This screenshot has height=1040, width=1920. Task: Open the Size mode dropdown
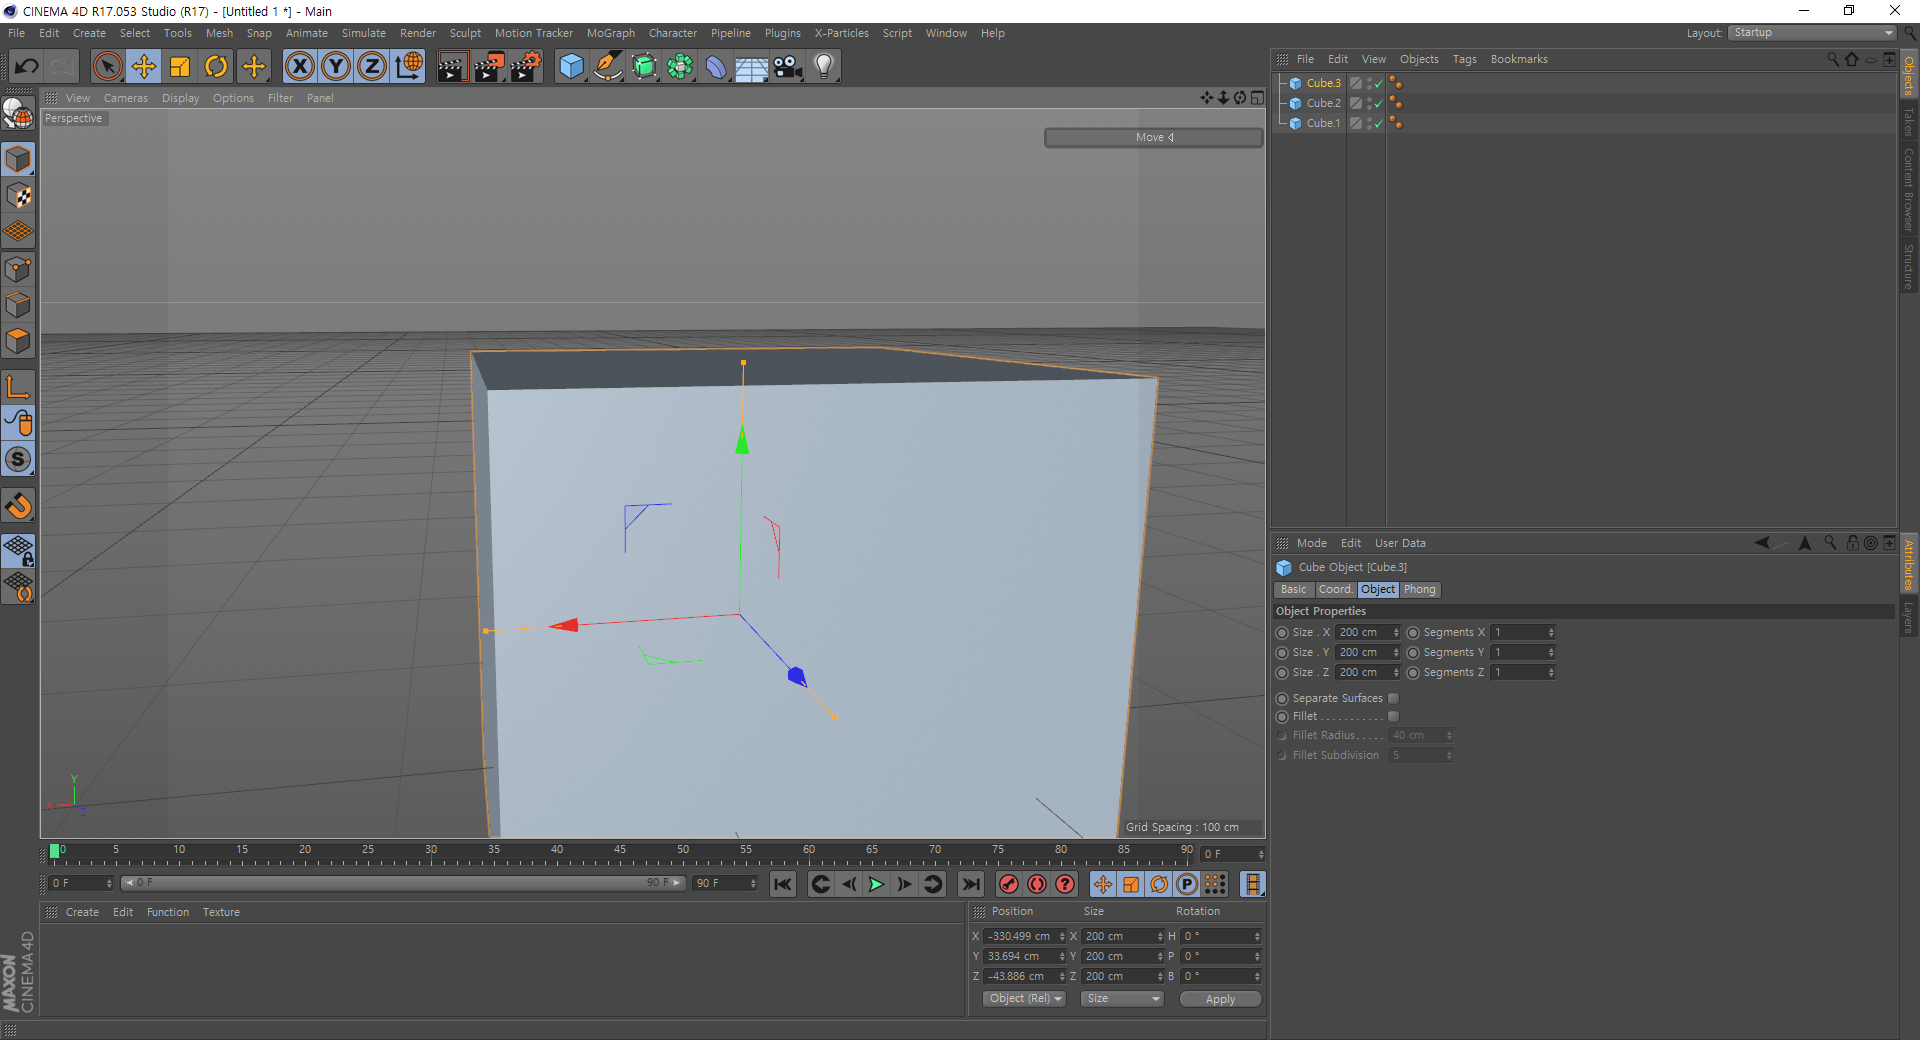click(1122, 999)
